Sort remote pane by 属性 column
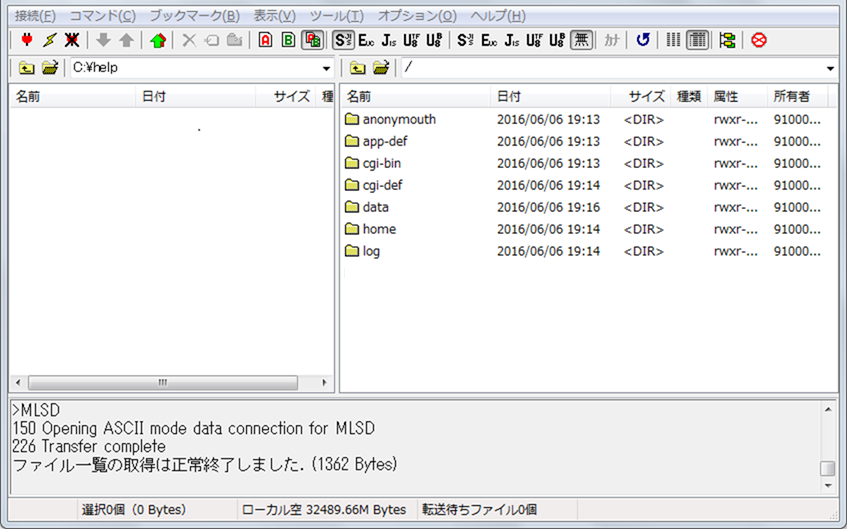847x529 pixels. click(x=737, y=97)
